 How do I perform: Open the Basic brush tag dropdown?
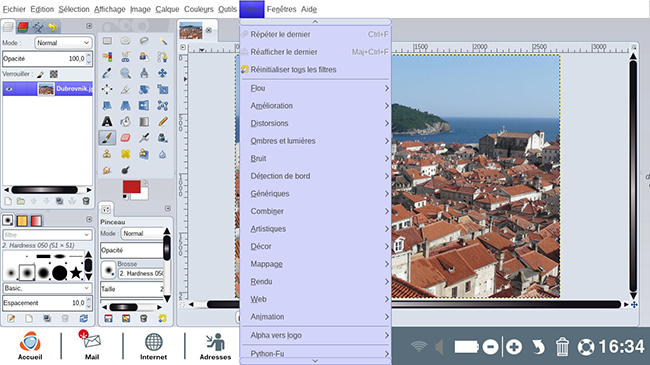coord(47,288)
